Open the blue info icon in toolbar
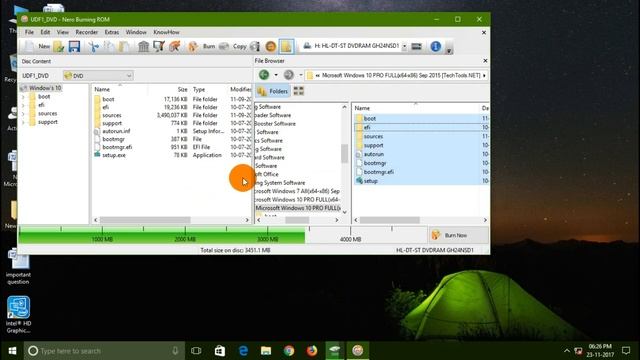The width and height of the screenshot is (640, 360). coord(436,47)
